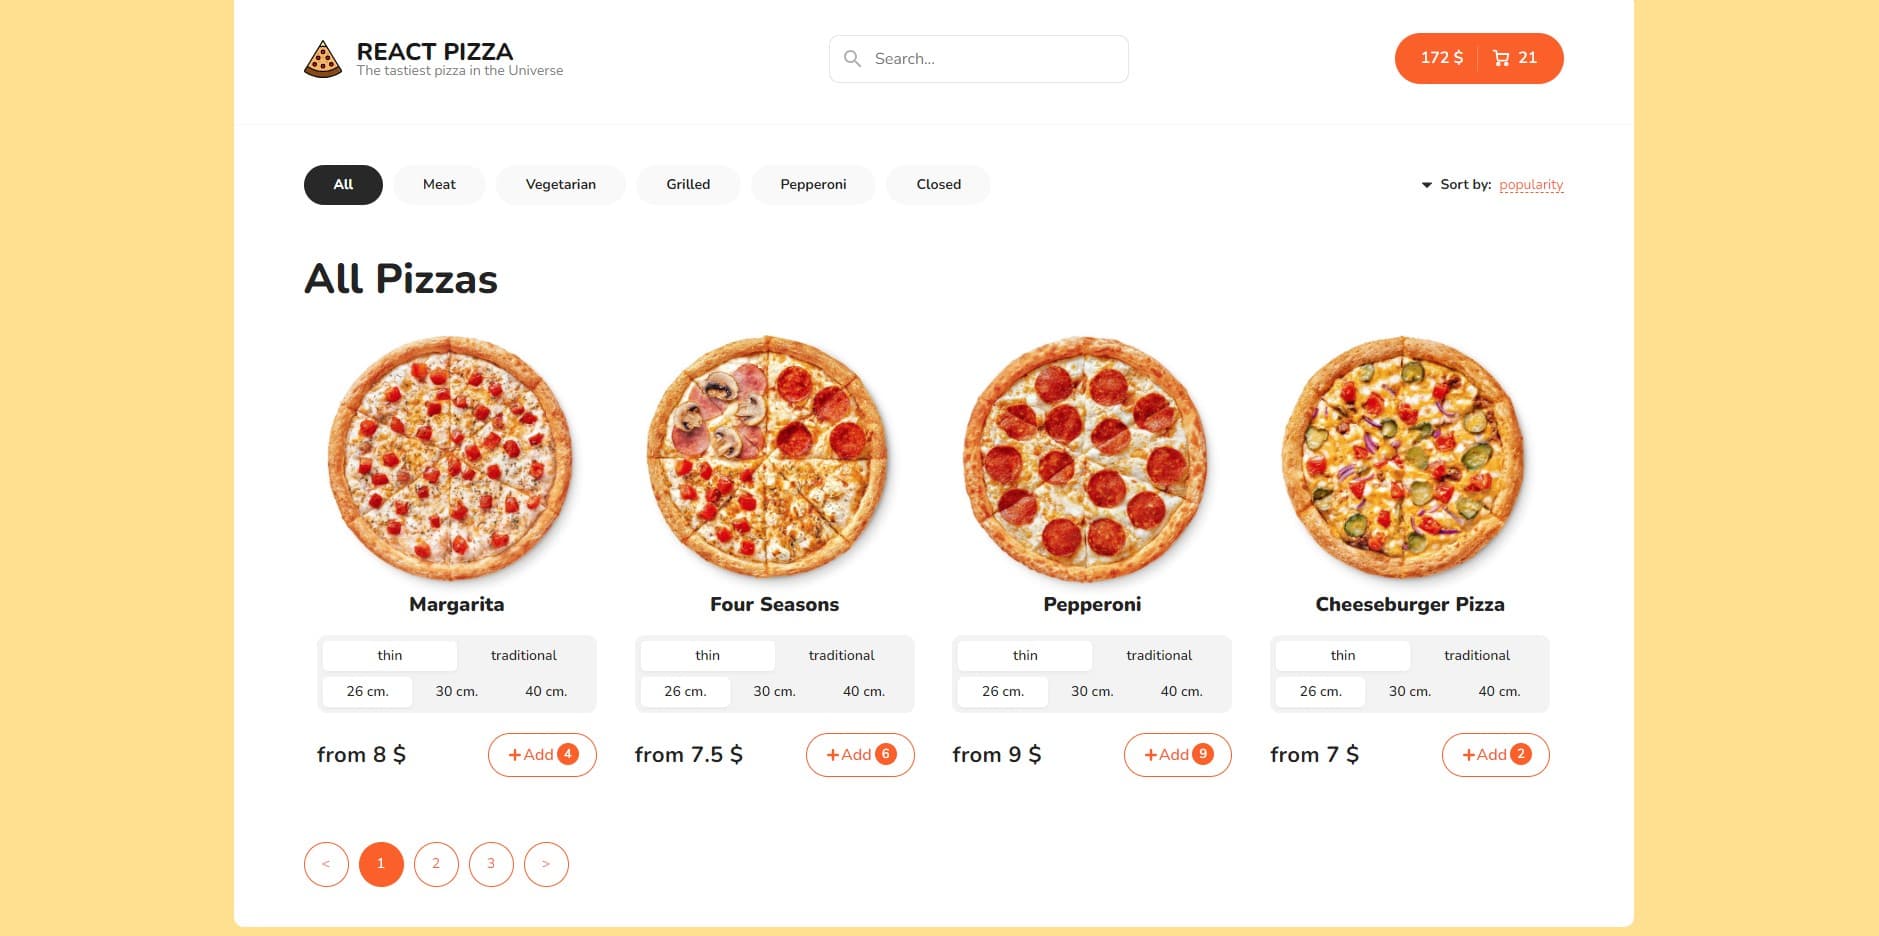
Task: Go to next page arrow
Action: [x=546, y=864]
